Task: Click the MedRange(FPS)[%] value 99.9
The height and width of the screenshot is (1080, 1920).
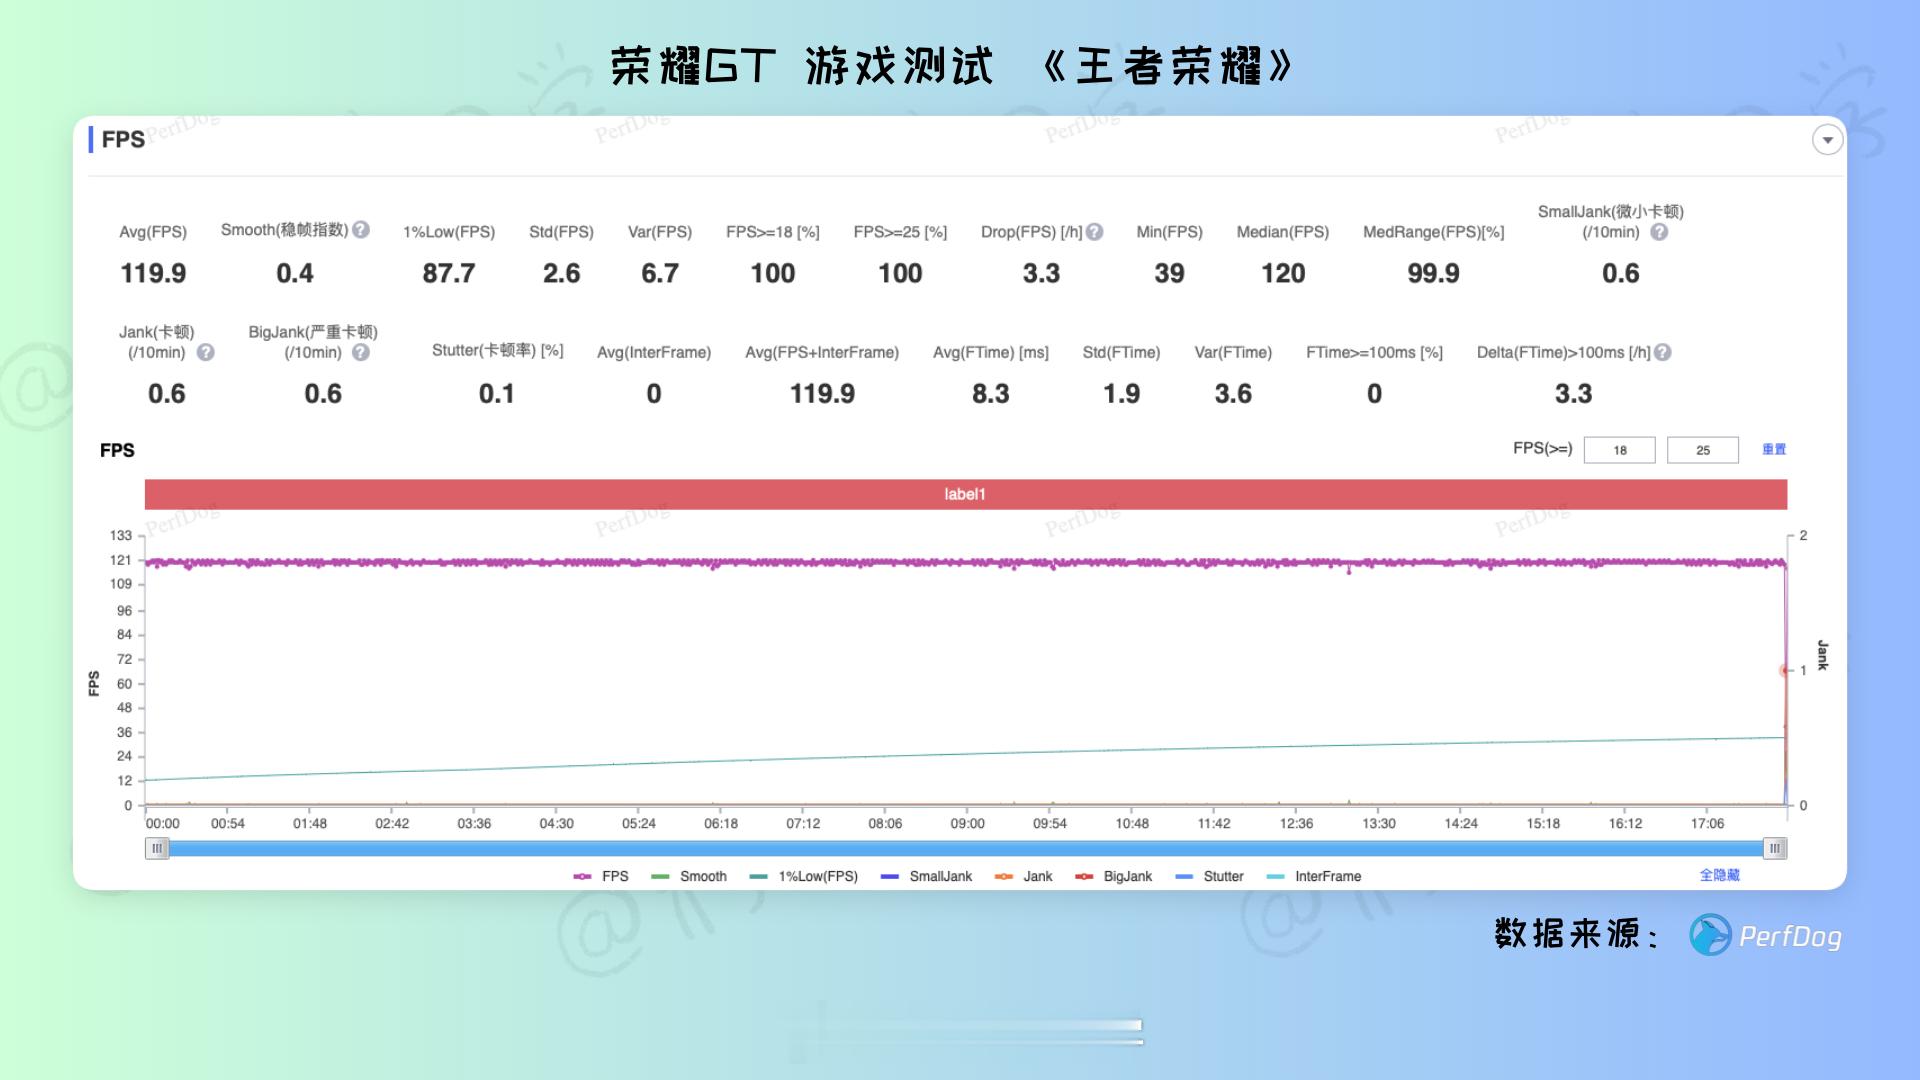Action: (x=1433, y=273)
